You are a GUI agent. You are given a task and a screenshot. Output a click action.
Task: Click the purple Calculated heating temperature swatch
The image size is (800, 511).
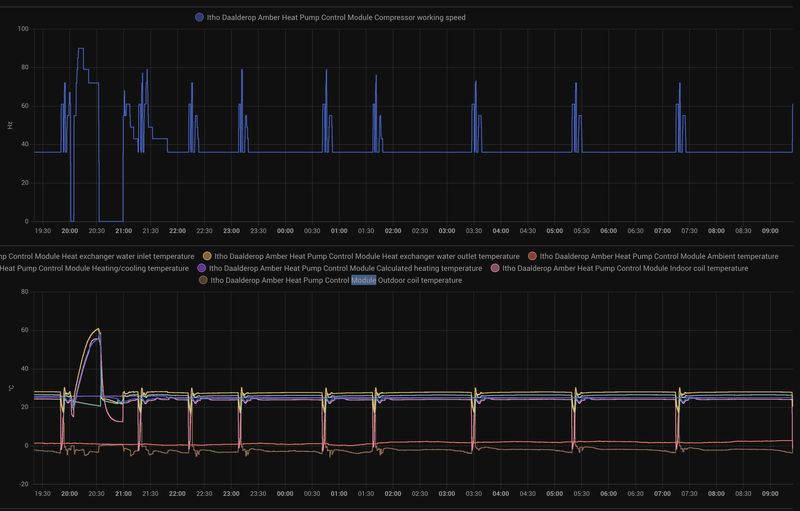coord(202,268)
